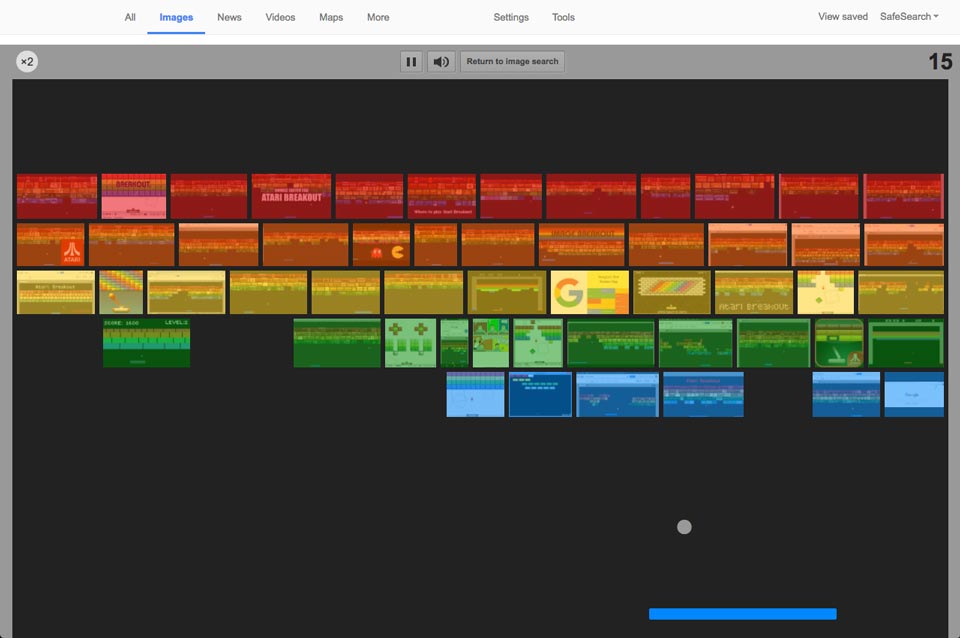Click Return to image search
The width and height of the screenshot is (960, 638).
point(512,61)
